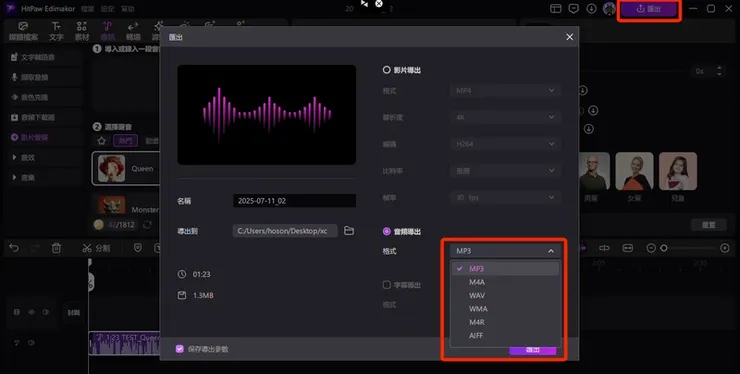Image resolution: width=740 pixels, height=374 pixels.
Task: Close the export dialog with the X
Action: coord(570,37)
